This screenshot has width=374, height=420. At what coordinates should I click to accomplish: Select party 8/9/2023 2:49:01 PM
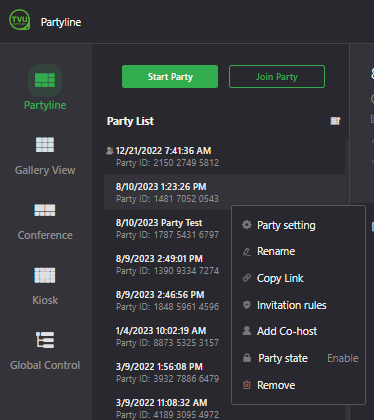pos(167,264)
